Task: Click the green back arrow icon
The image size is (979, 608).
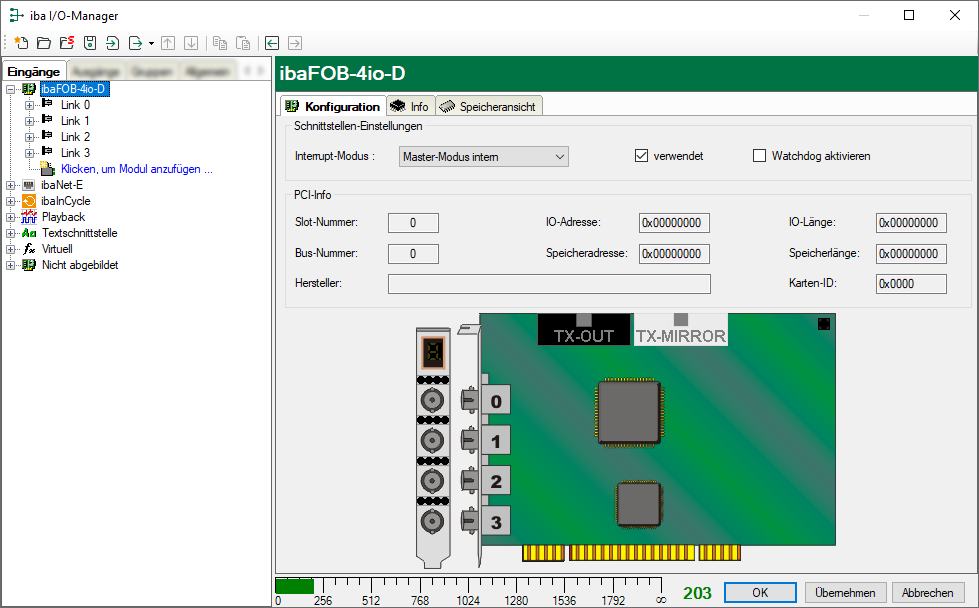Action: tap(272, 43)
